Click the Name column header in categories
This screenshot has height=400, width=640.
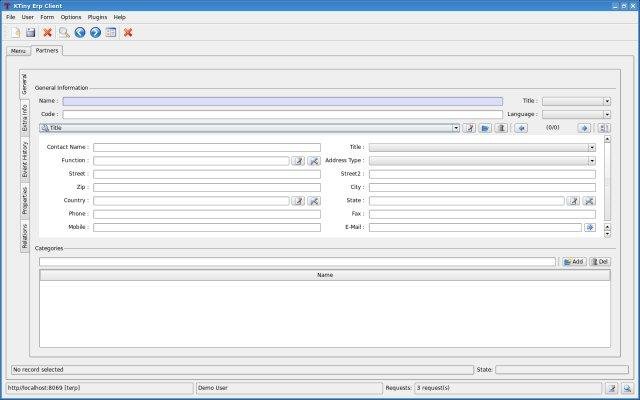coord(325,275)
